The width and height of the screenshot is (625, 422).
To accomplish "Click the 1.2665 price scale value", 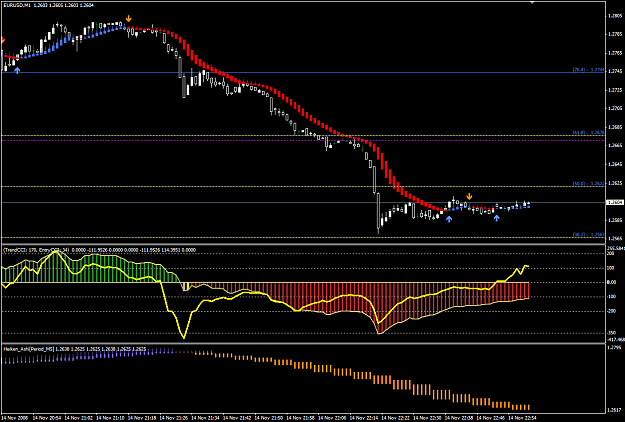I will 615,145.
